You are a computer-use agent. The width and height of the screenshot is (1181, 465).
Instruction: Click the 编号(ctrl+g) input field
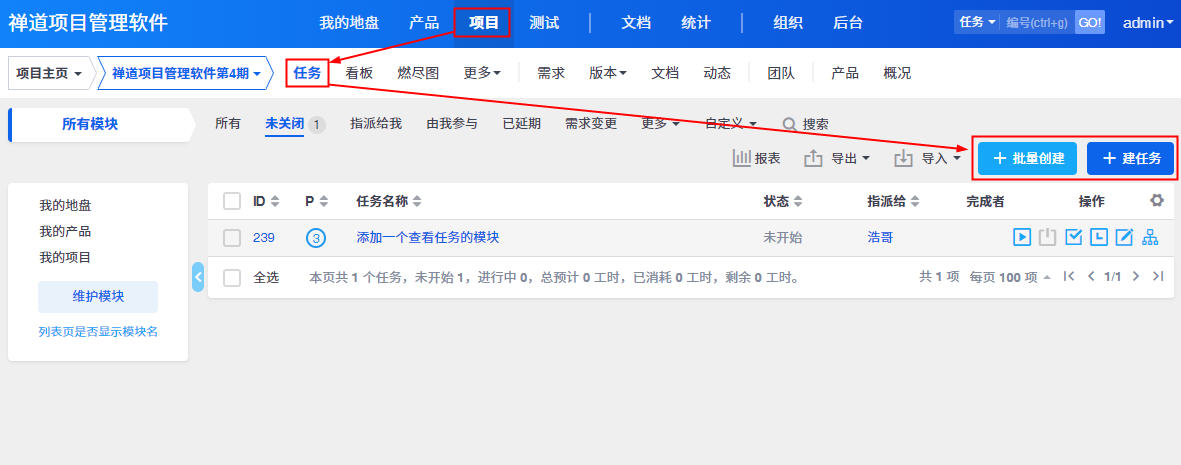tap(1037, 23)
